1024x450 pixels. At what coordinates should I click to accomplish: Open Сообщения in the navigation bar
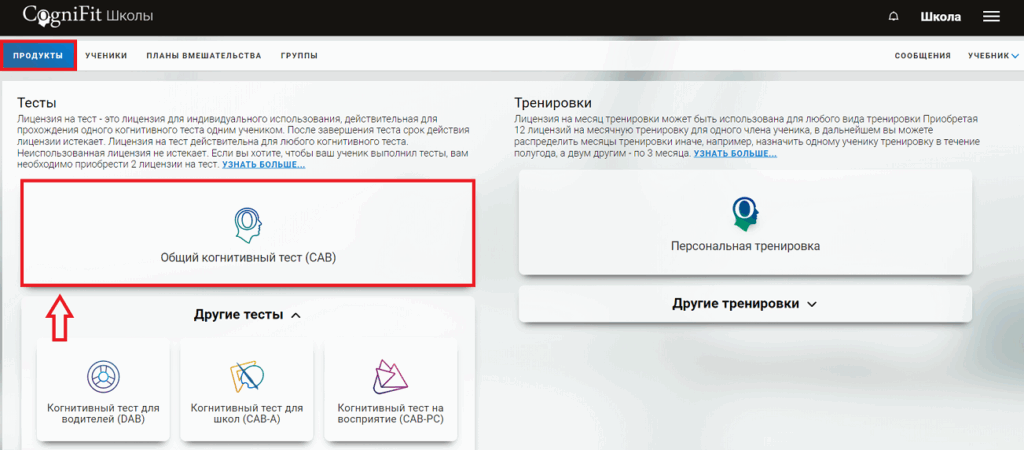point(922,56)
